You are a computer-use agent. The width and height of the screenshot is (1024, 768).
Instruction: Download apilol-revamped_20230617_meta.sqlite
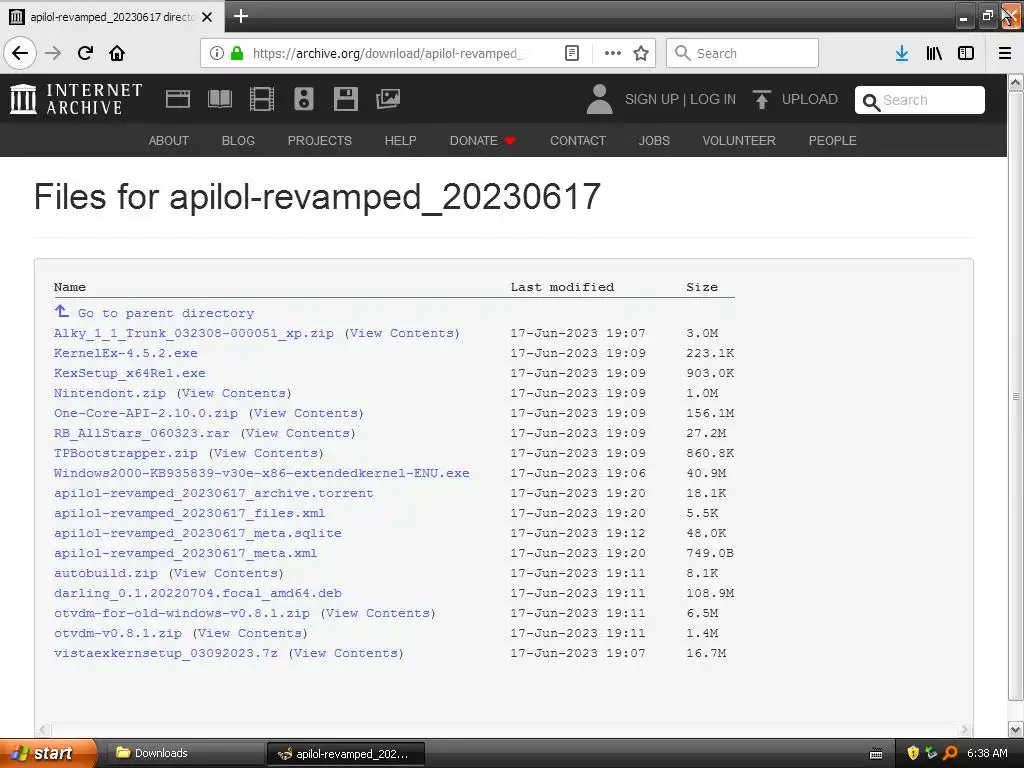pos(197,533)
